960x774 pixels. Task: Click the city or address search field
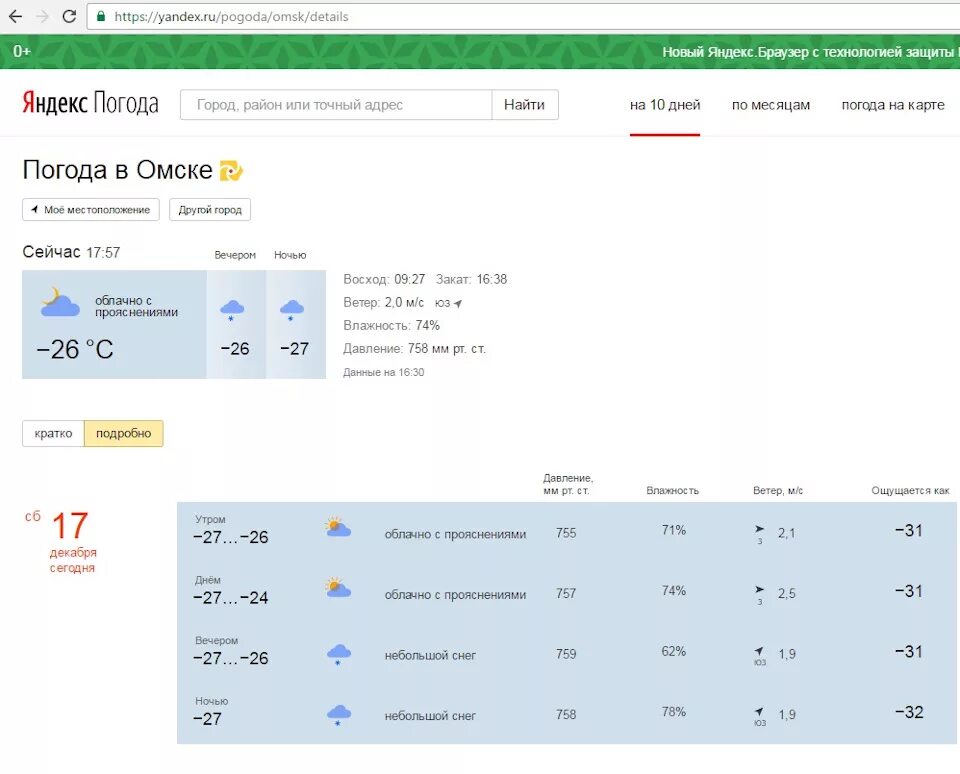click(336, 105)
